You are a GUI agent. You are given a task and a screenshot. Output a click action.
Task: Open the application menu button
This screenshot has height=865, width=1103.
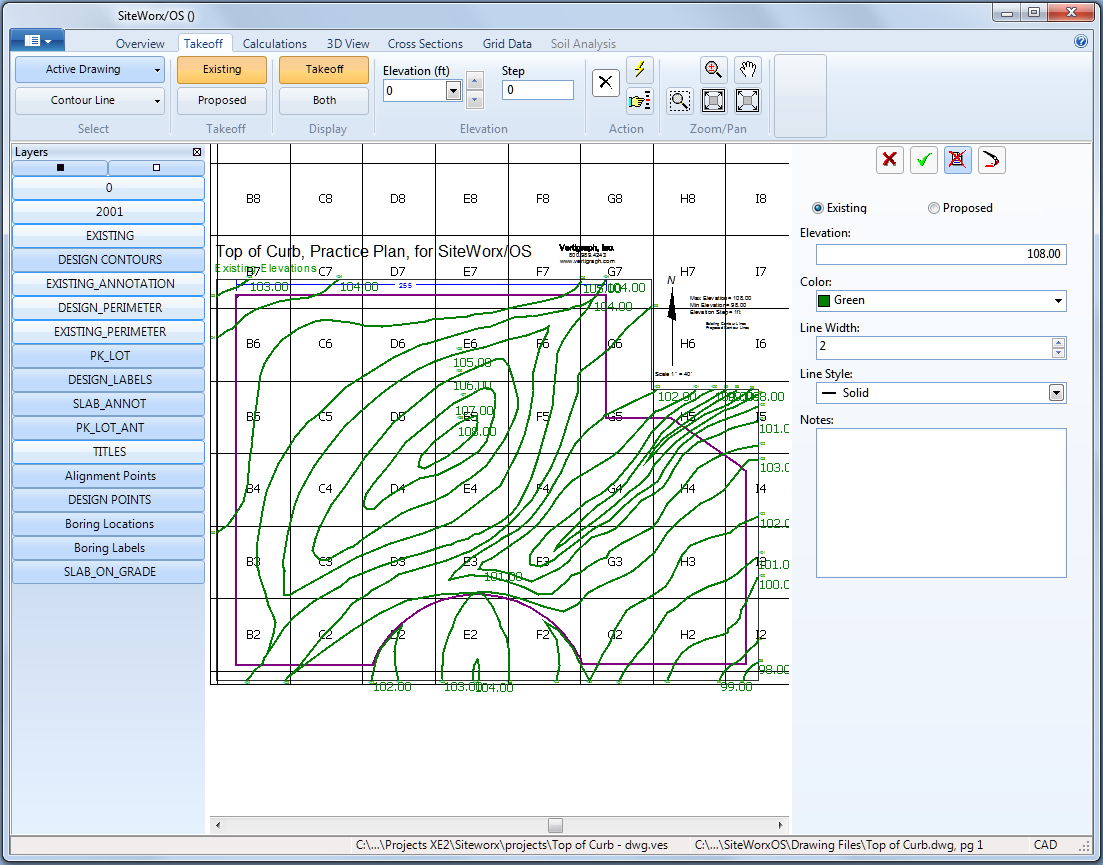pyautogui.click(x=37, y=41)
